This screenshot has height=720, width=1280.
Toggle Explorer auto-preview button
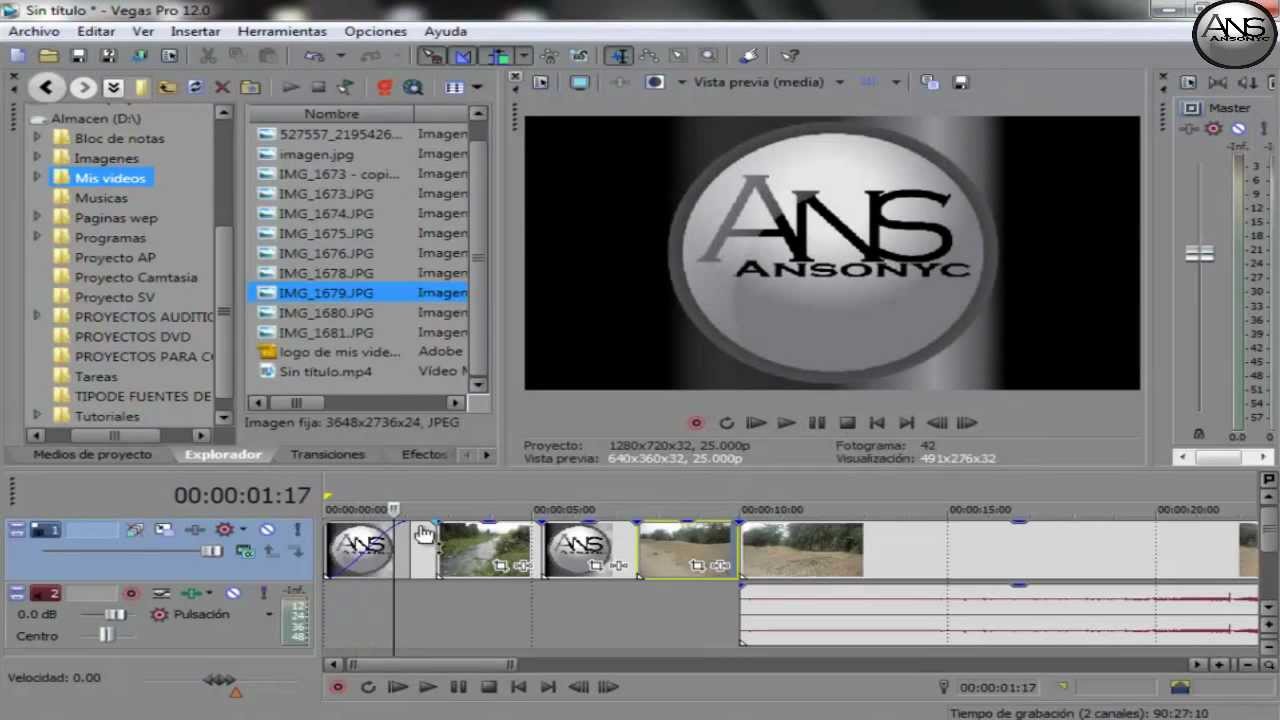point(346,88)
